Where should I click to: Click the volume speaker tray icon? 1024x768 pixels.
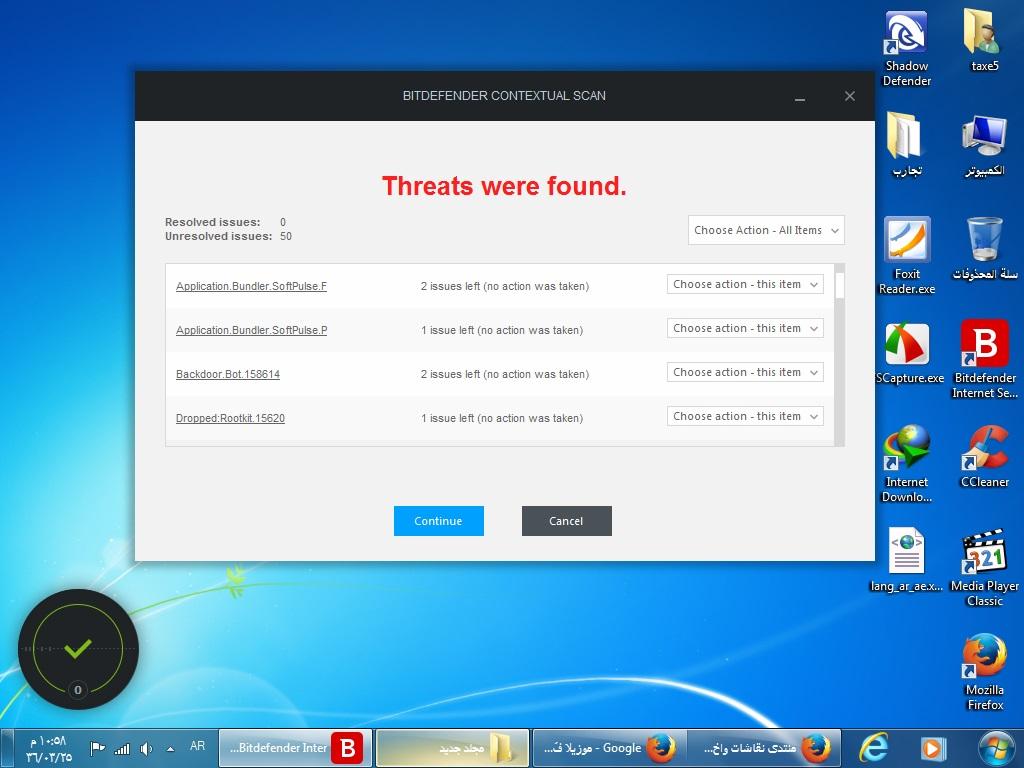coord(146,748)
